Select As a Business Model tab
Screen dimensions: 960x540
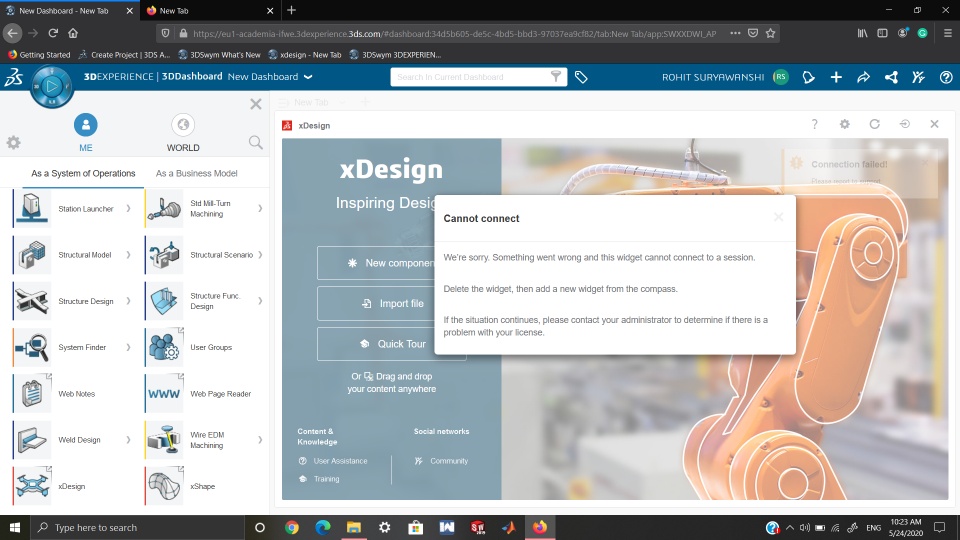coord(197,173)
